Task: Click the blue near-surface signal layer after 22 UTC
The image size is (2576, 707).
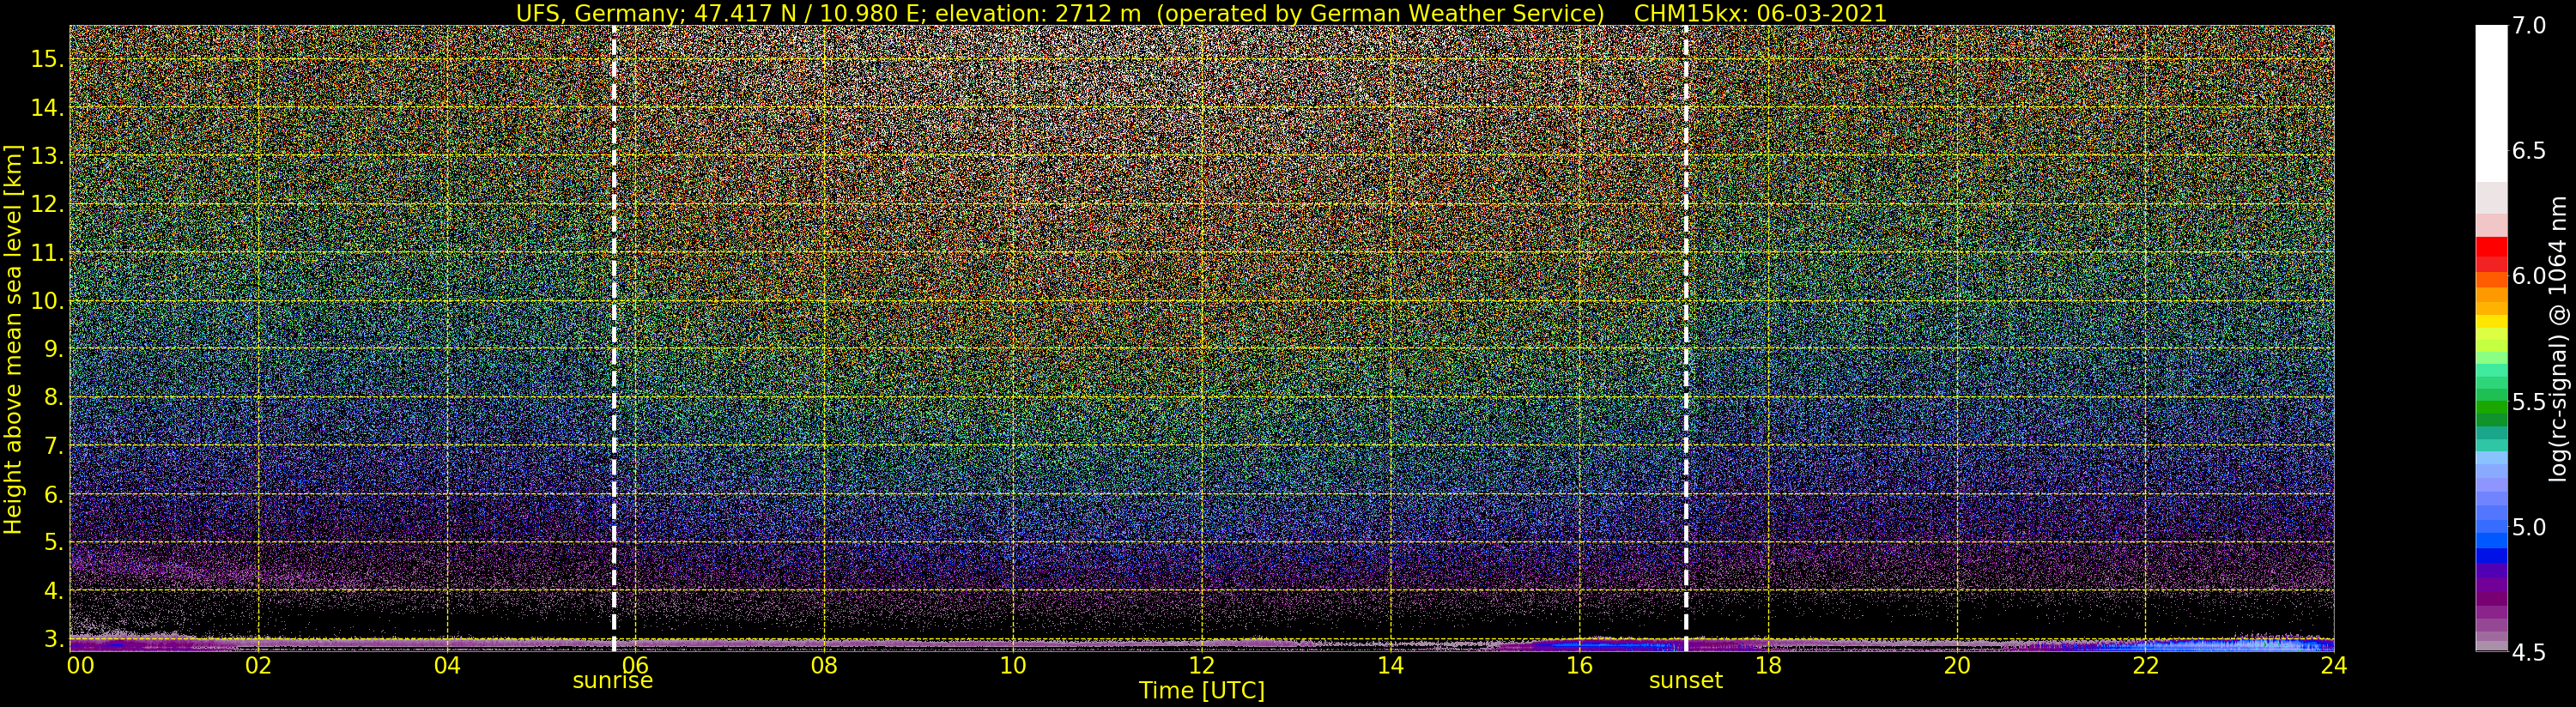Action: pos(2240,645)
